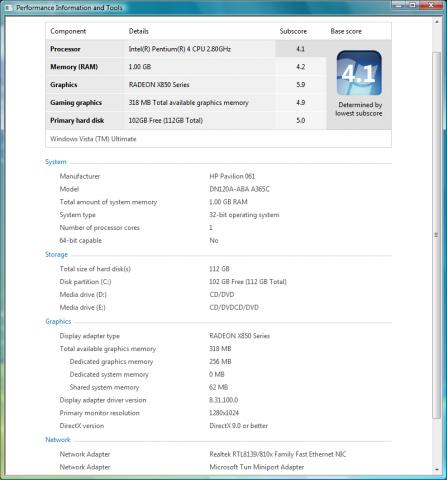Click 'Number of processor cores' label

(x=99, y=228)
